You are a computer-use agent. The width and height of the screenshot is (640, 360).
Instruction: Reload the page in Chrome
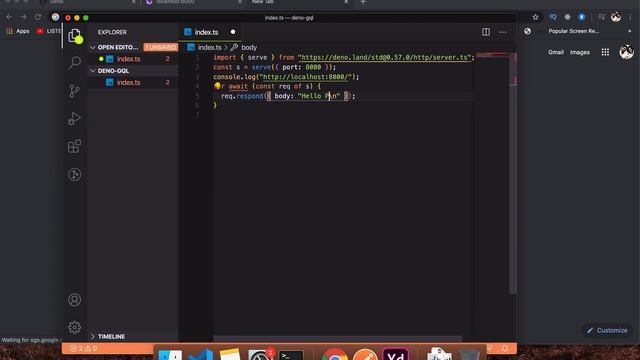point(38,17)
